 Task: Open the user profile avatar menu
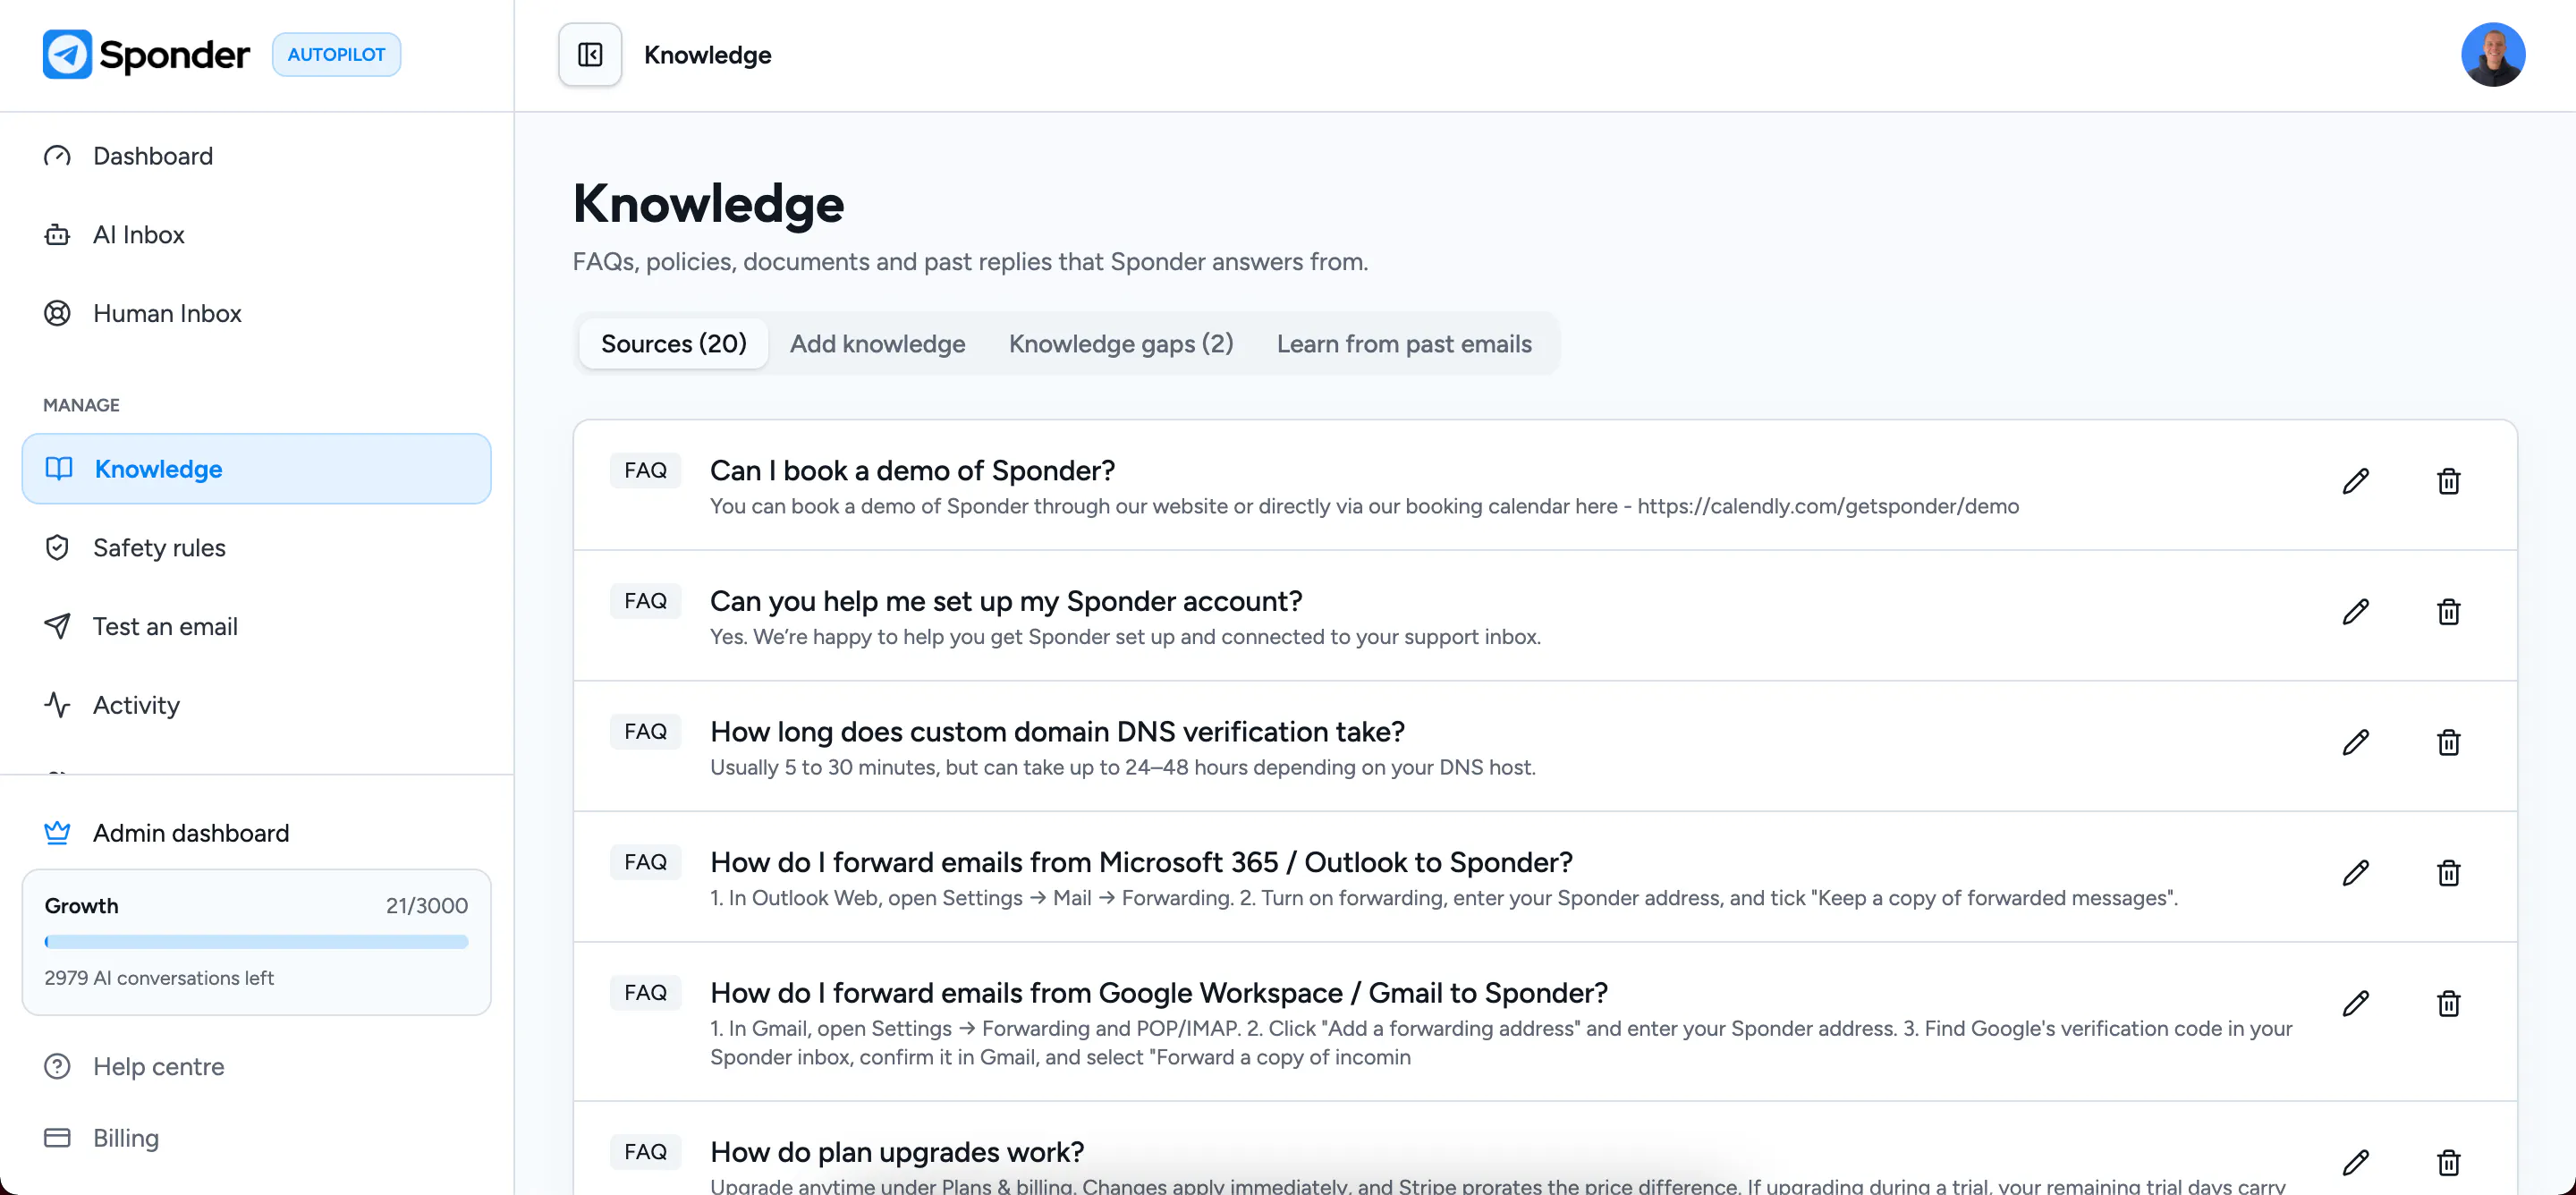click(x=2493, y=55)
